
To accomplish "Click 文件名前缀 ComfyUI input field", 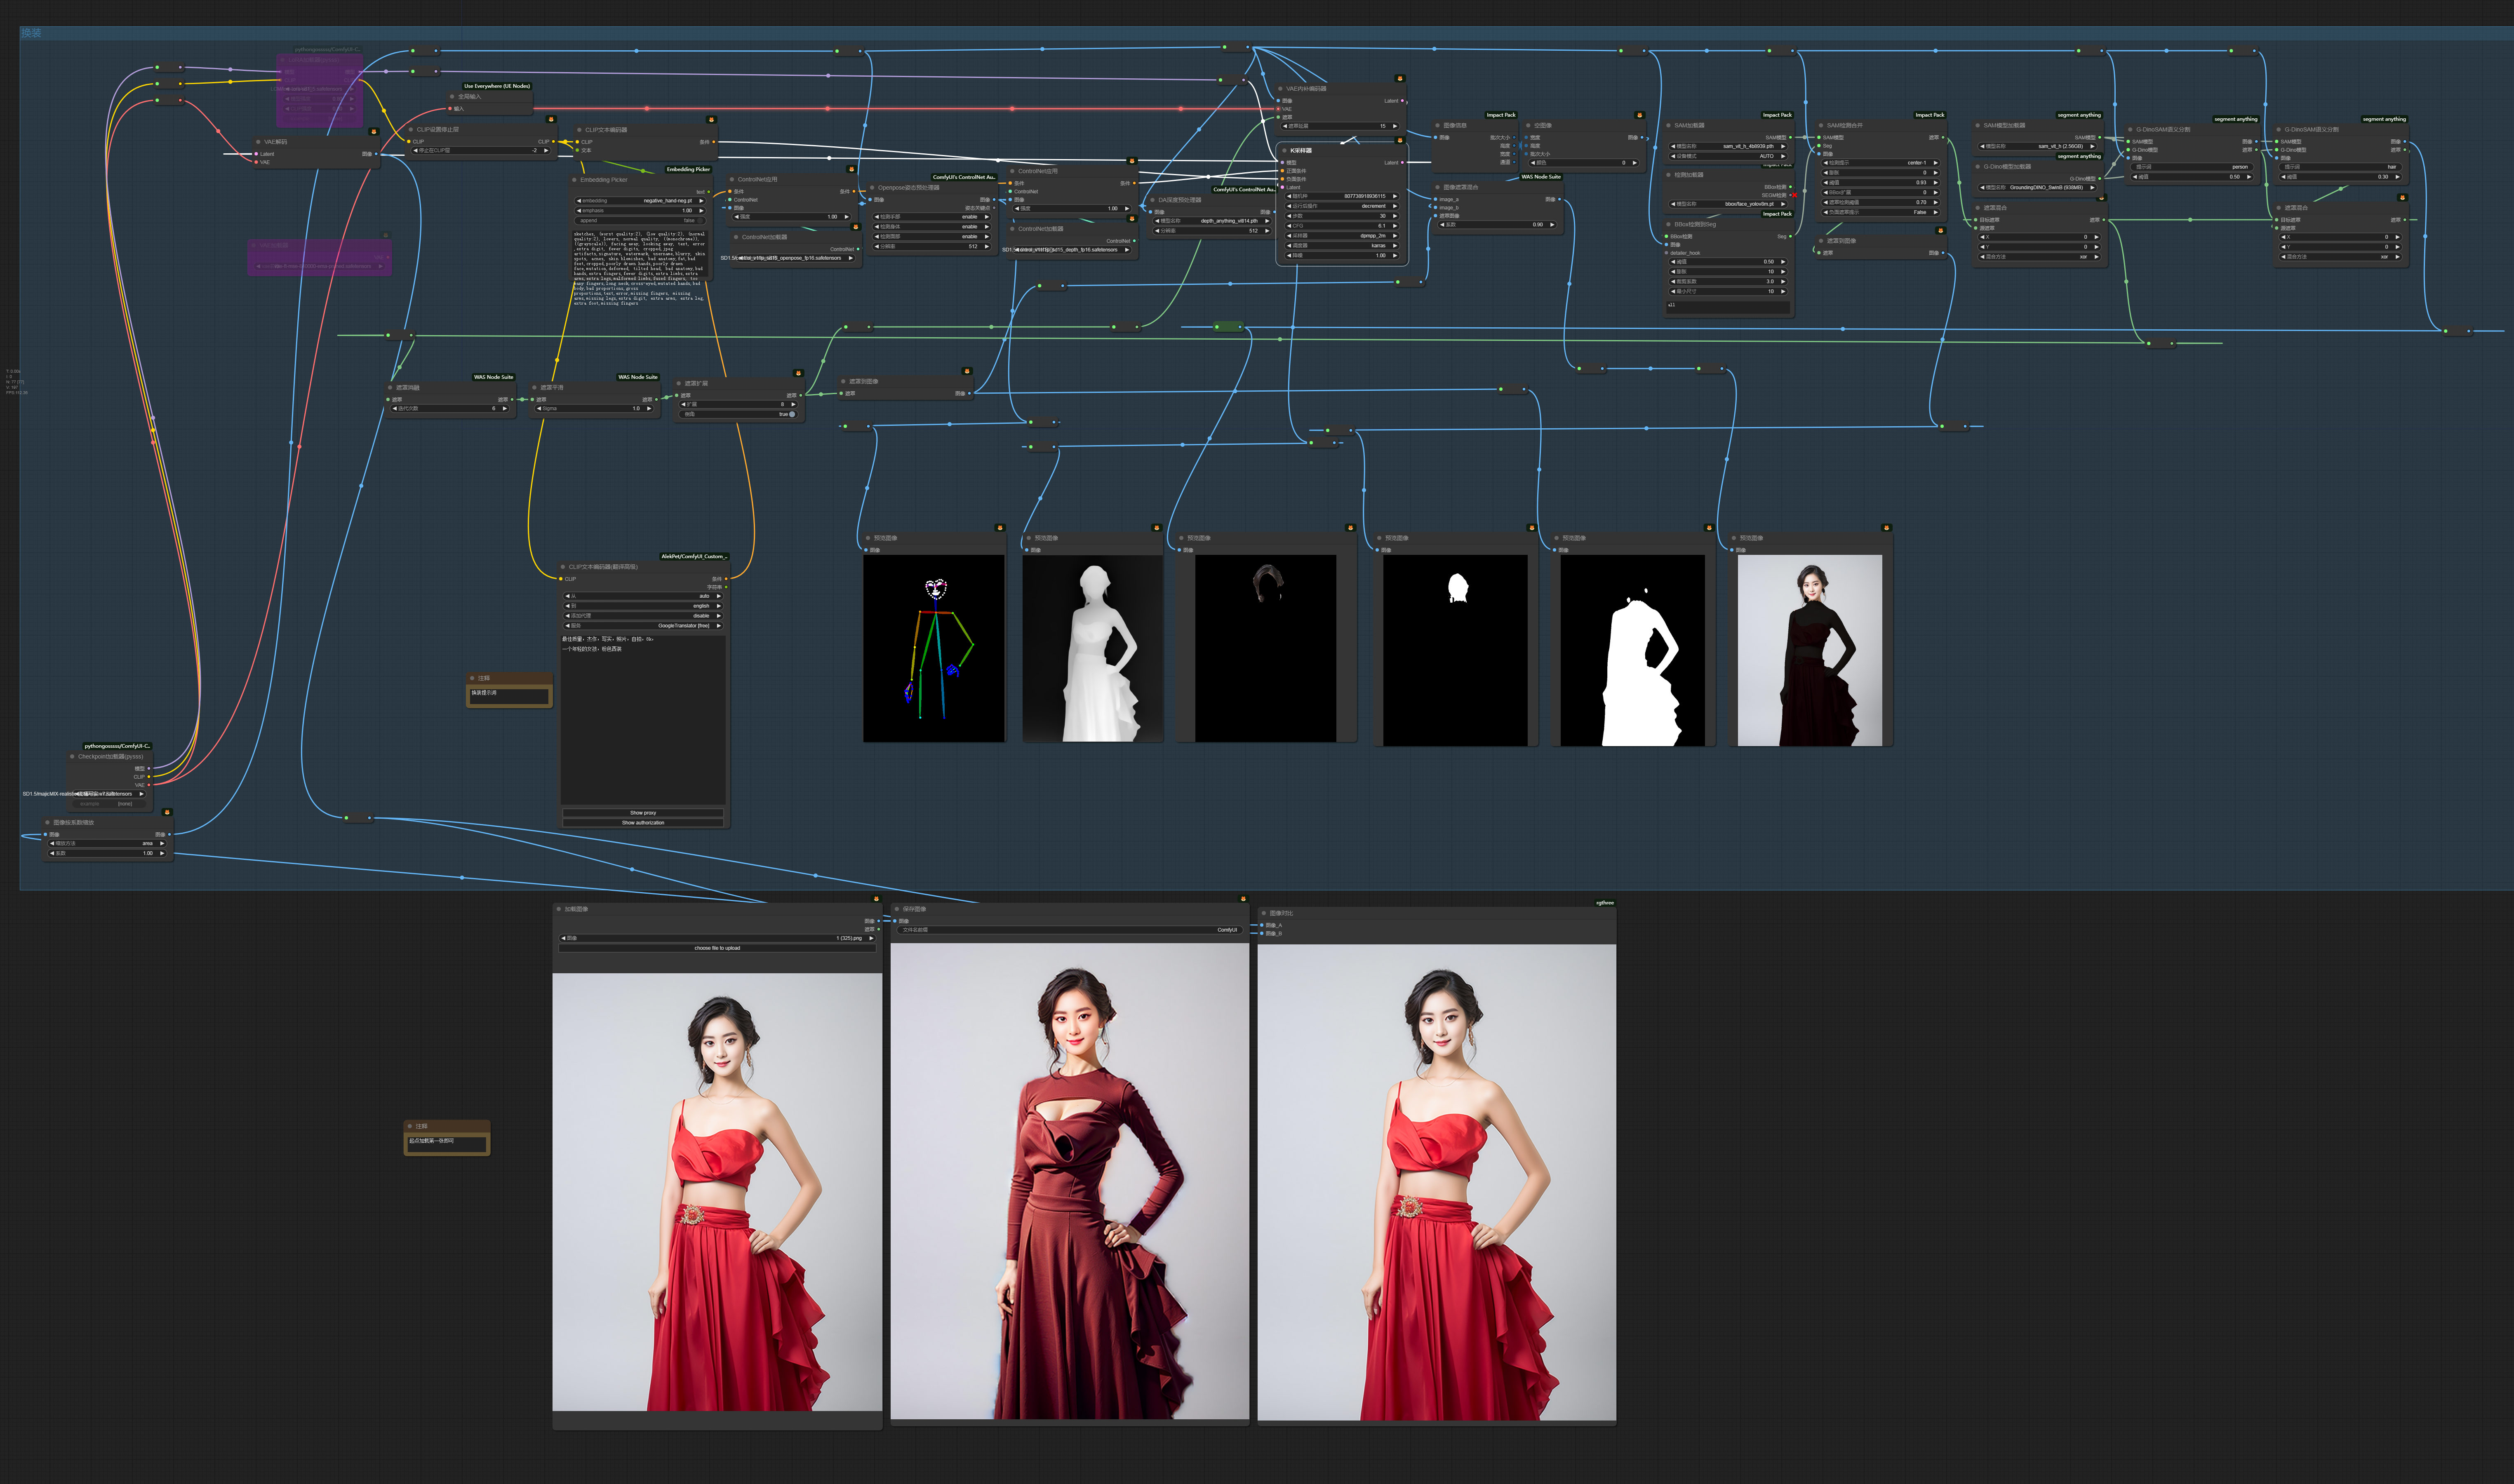I will 1070,930.
